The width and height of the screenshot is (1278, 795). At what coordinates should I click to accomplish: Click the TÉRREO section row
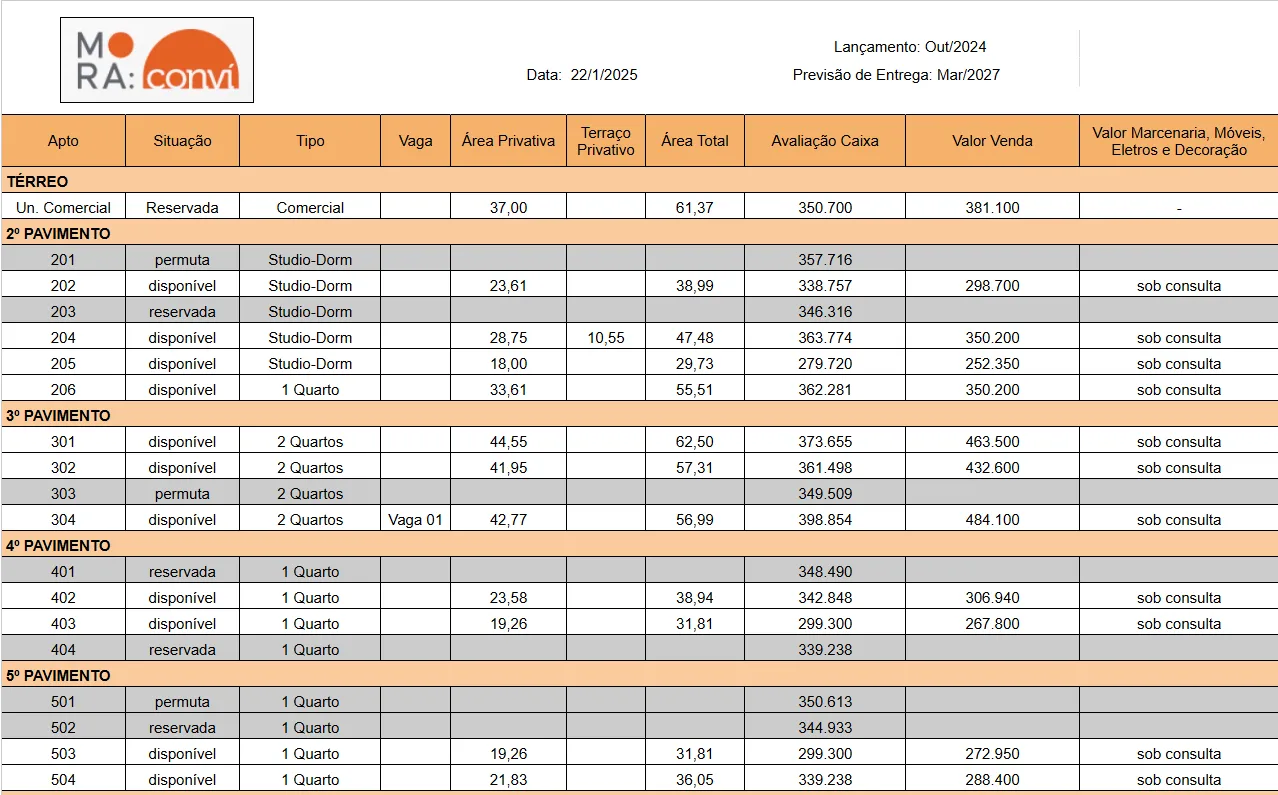point(639,181)
